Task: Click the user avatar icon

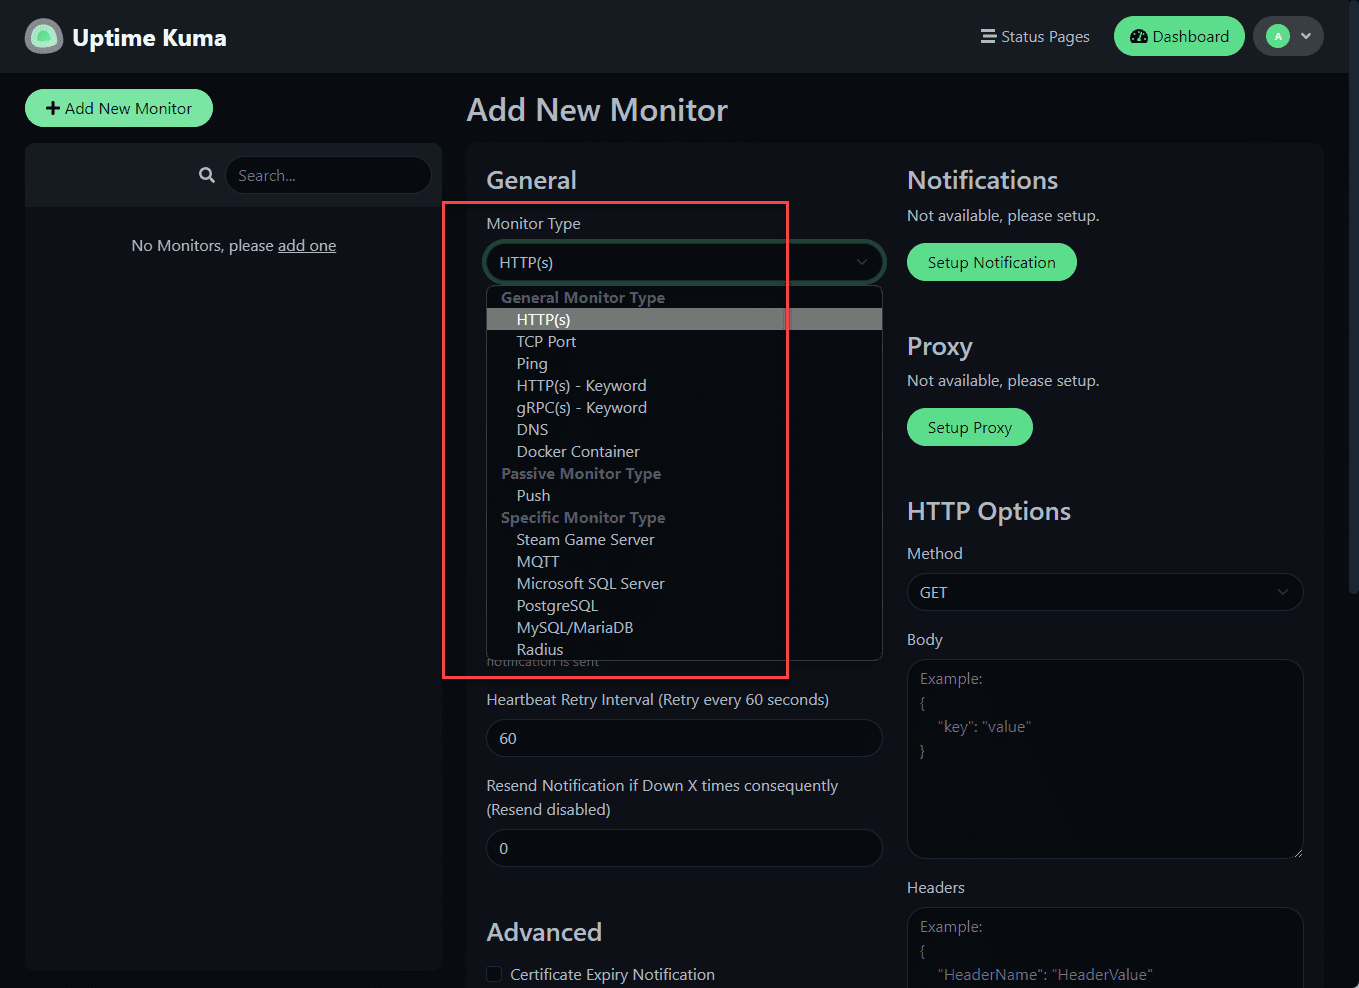Action: (1278, 36)
